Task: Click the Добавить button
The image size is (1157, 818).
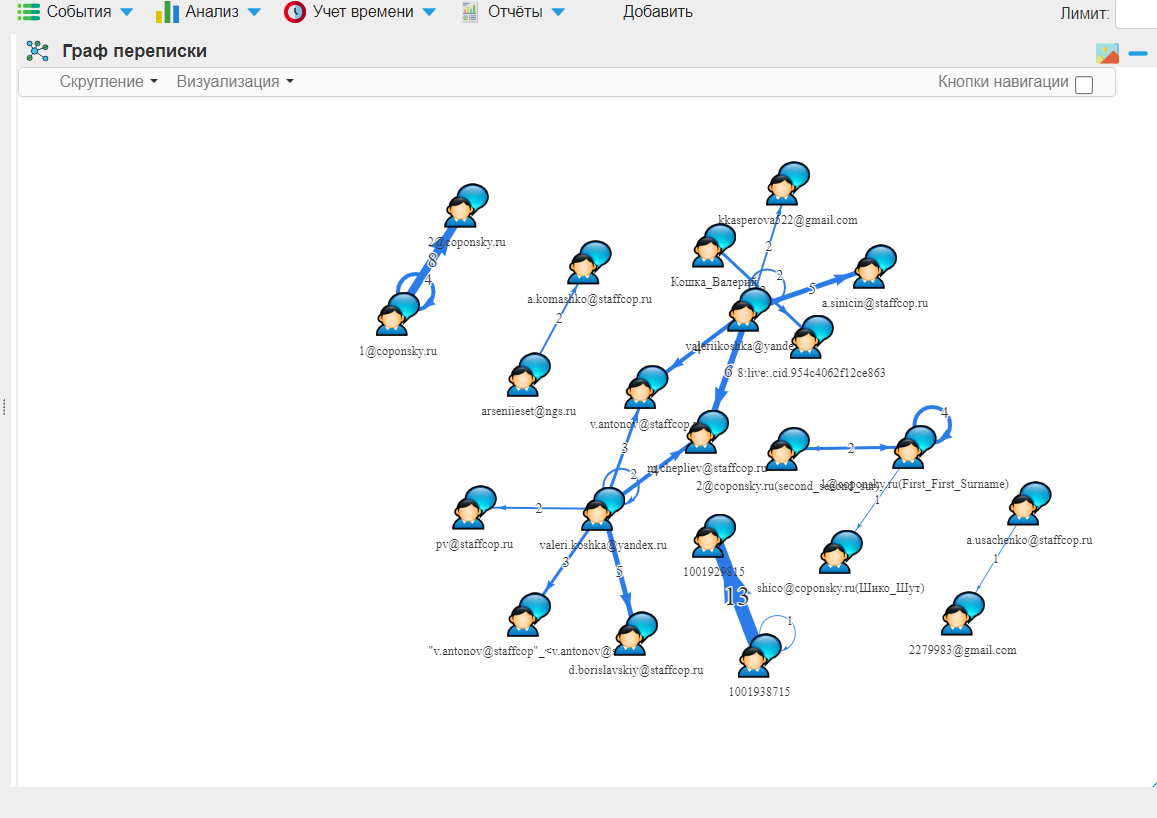Action: [657, 12]
